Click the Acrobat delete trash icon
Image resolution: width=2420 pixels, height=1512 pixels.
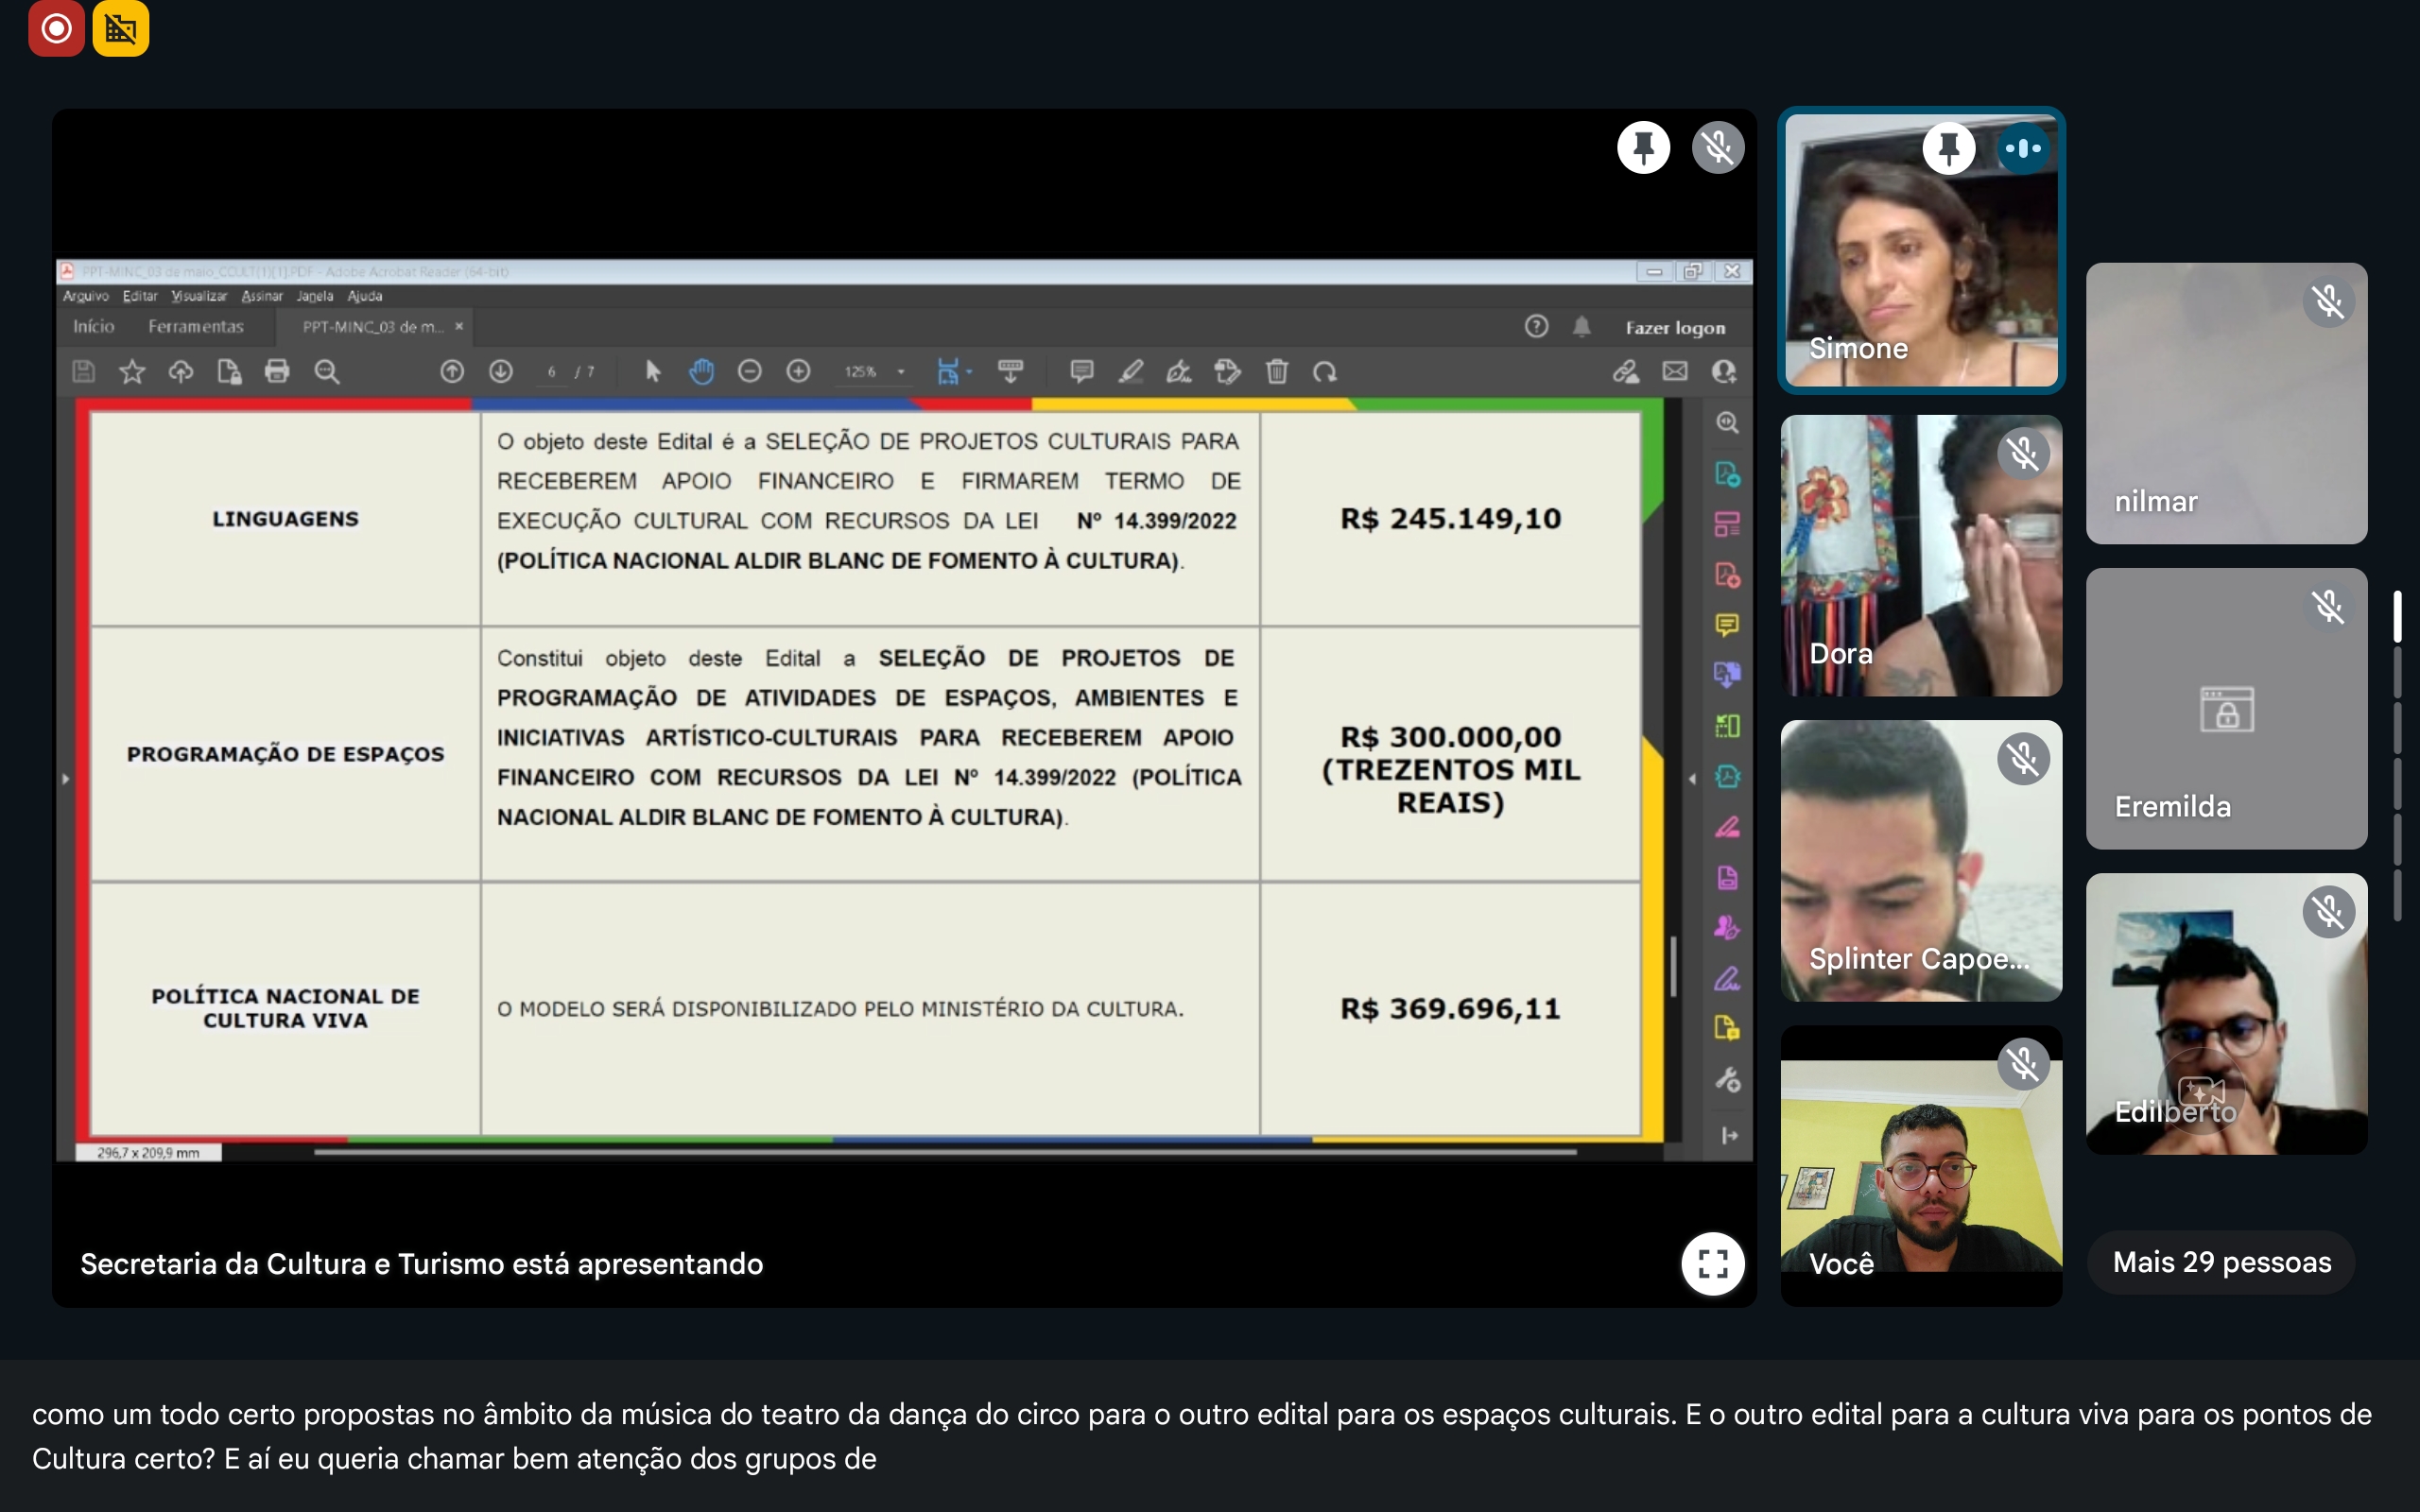pyautogui.click(x=1277, y=372)
